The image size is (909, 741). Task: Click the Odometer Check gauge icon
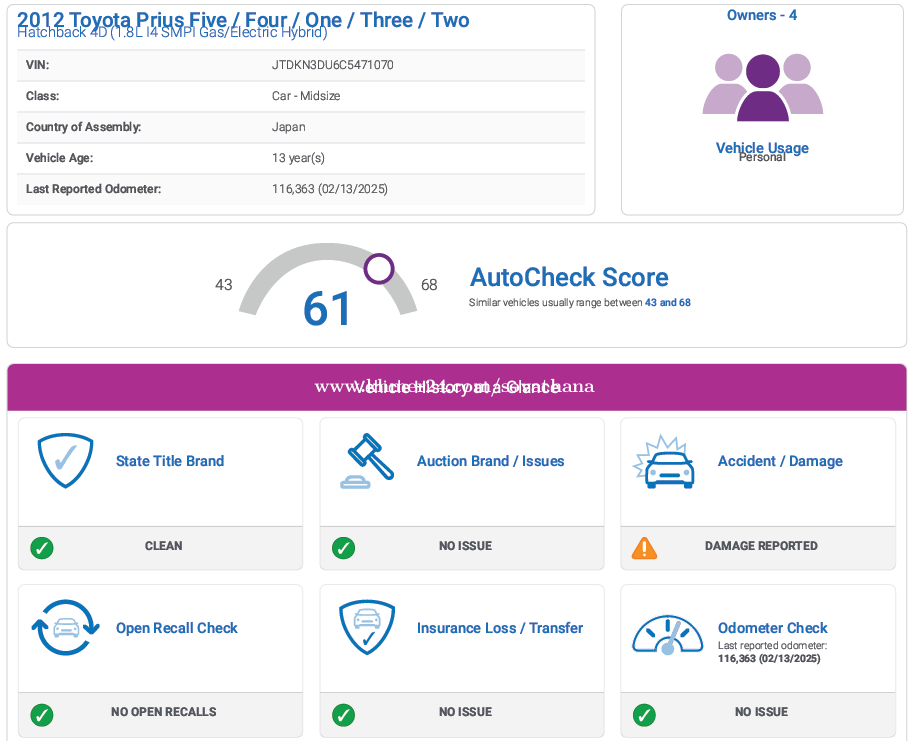coord(667,634)
